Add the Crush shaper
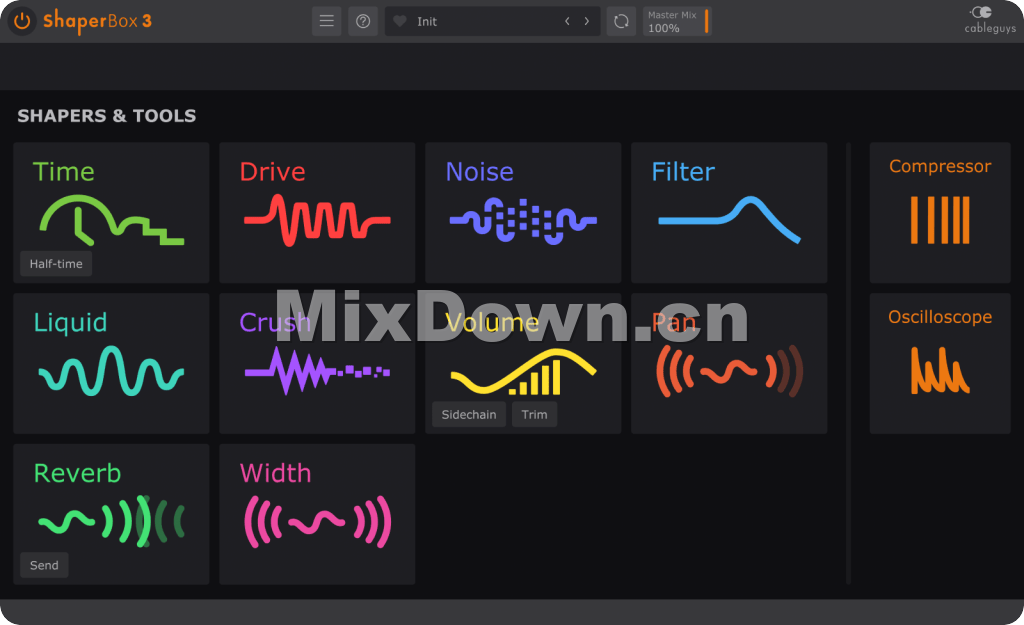The image size is (1024, 625). click(317, 363)
